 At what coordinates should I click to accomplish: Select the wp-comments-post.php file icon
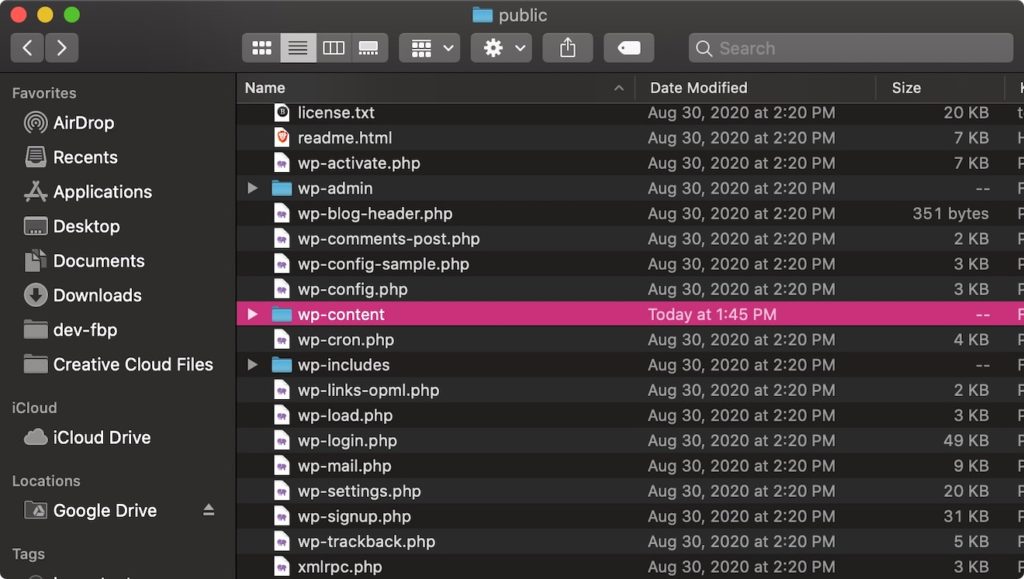(281, 239)
